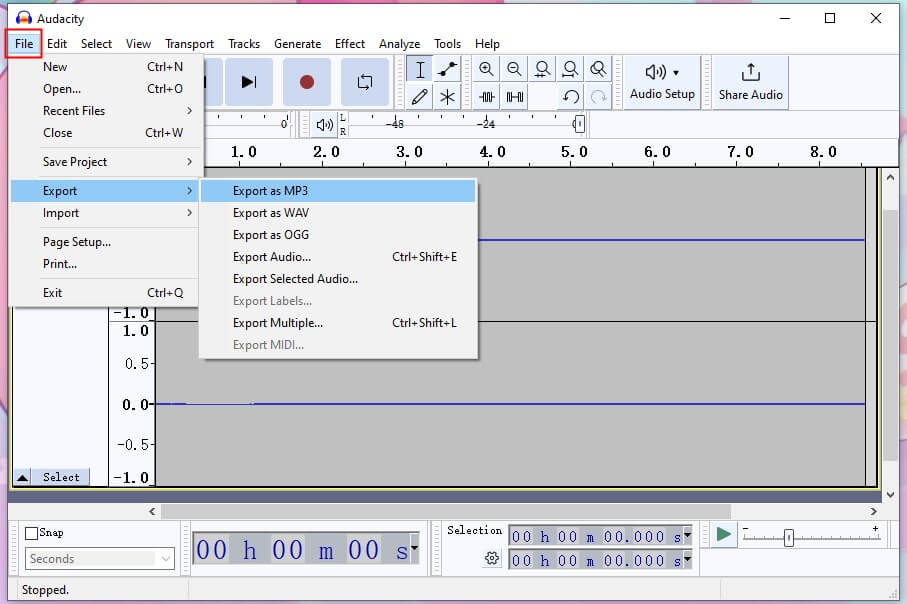Screen dimensions: 907x604
Task: Click the Play-at-Speed green button
Action: coord(723,534)
